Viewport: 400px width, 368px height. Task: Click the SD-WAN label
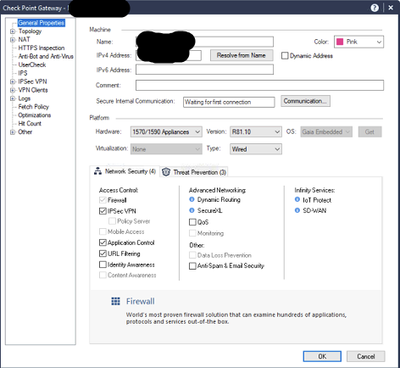point(314,211)
